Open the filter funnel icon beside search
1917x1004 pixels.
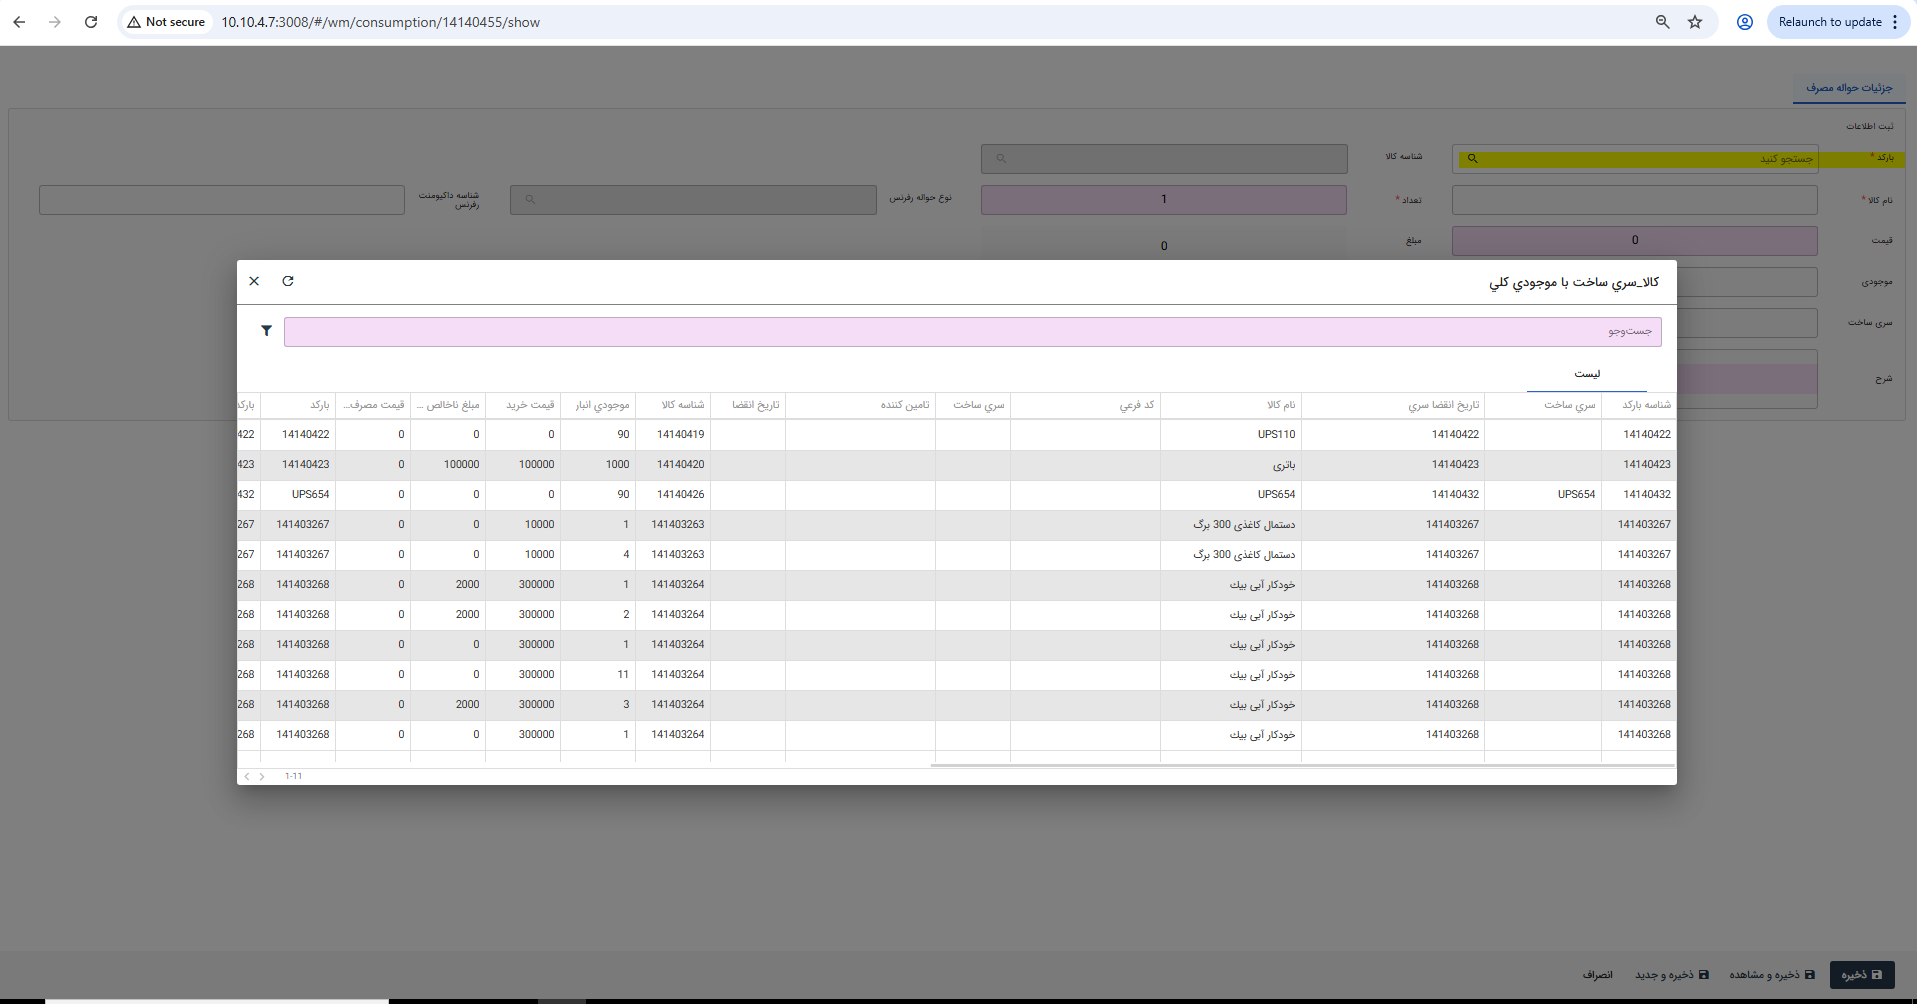point(266,331)
